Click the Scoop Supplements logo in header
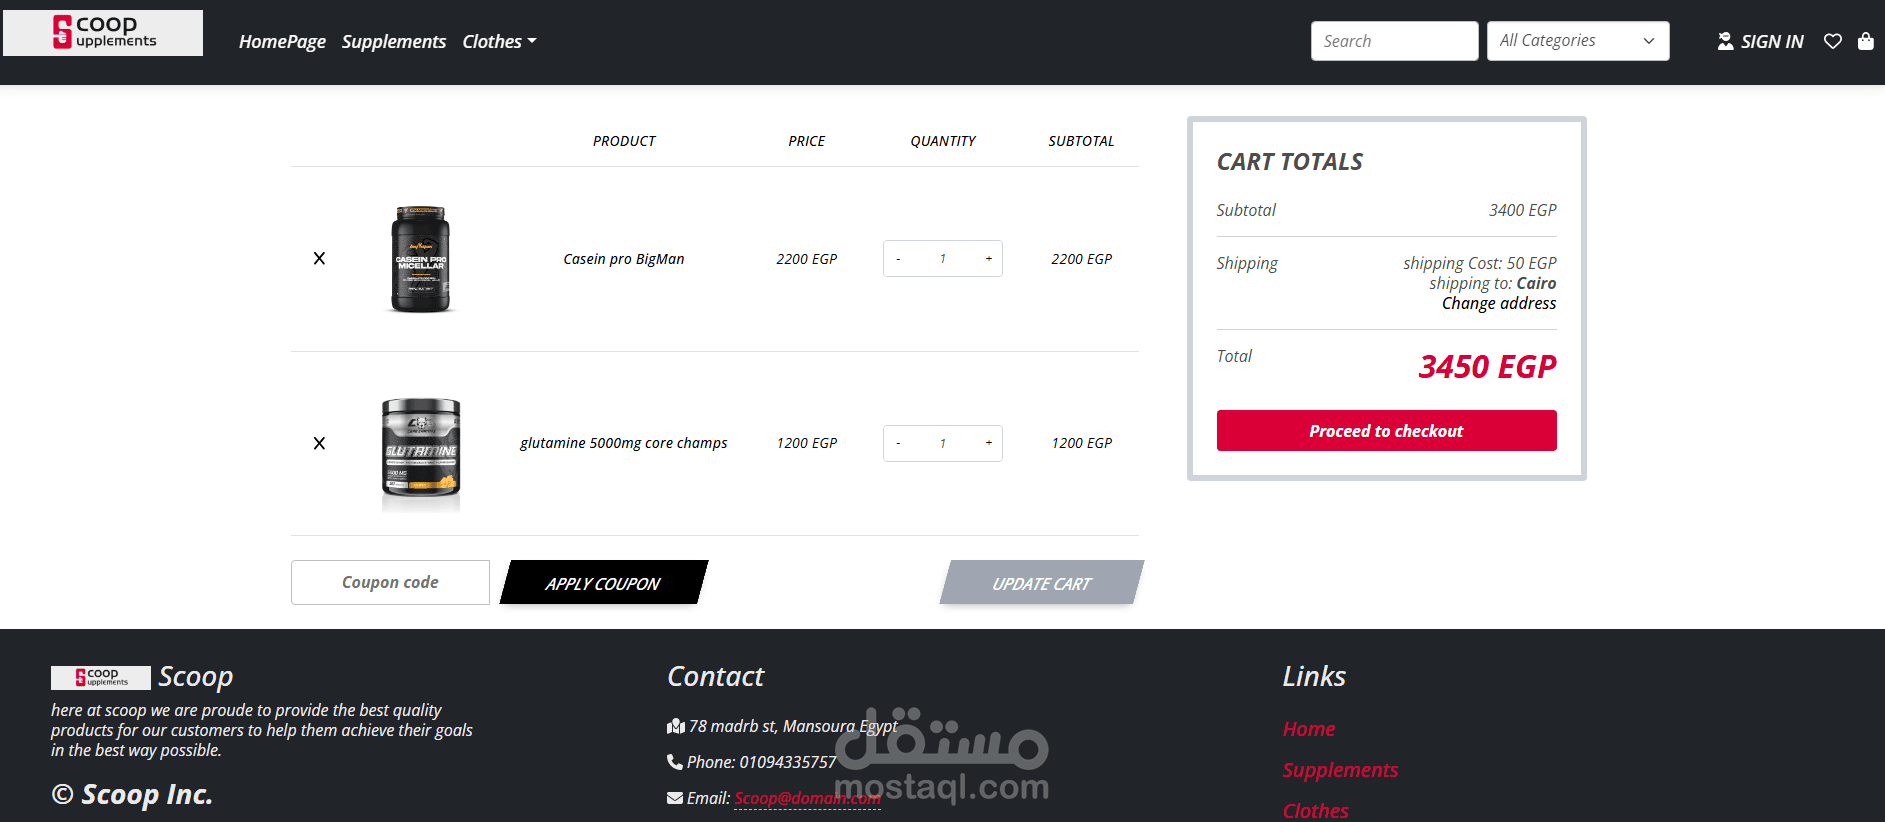This screenshot has height=822, width=1885. click(103, 33)
